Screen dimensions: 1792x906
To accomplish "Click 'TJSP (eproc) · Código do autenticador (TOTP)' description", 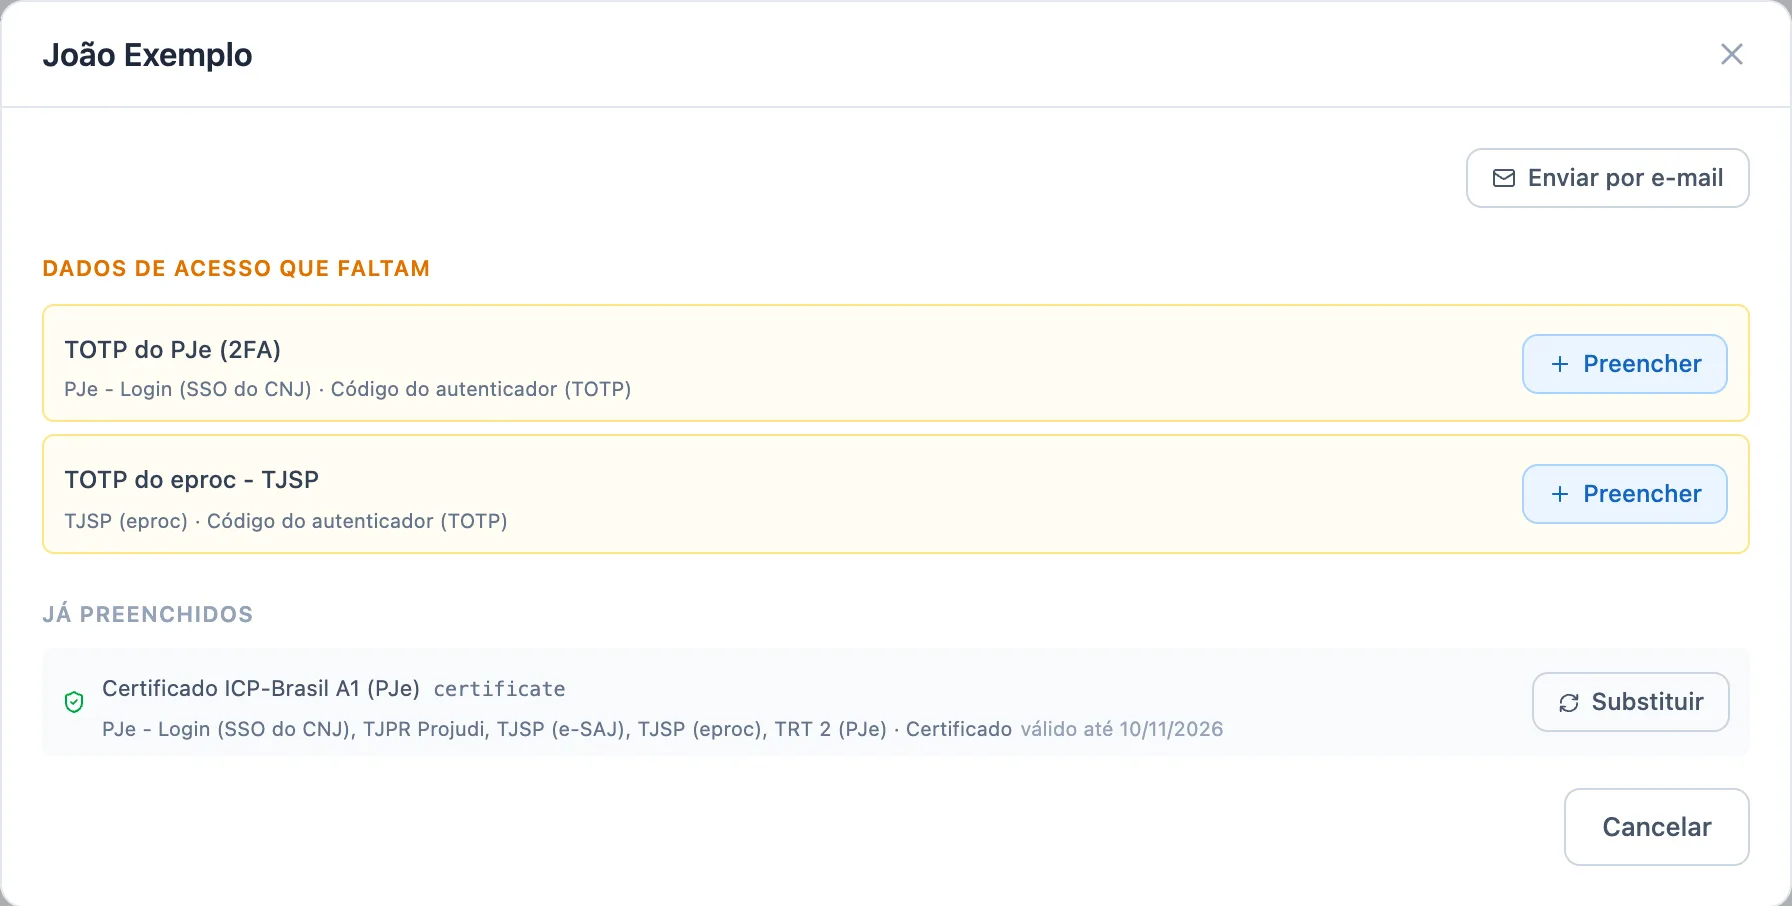I will click(x=286, y=521).
